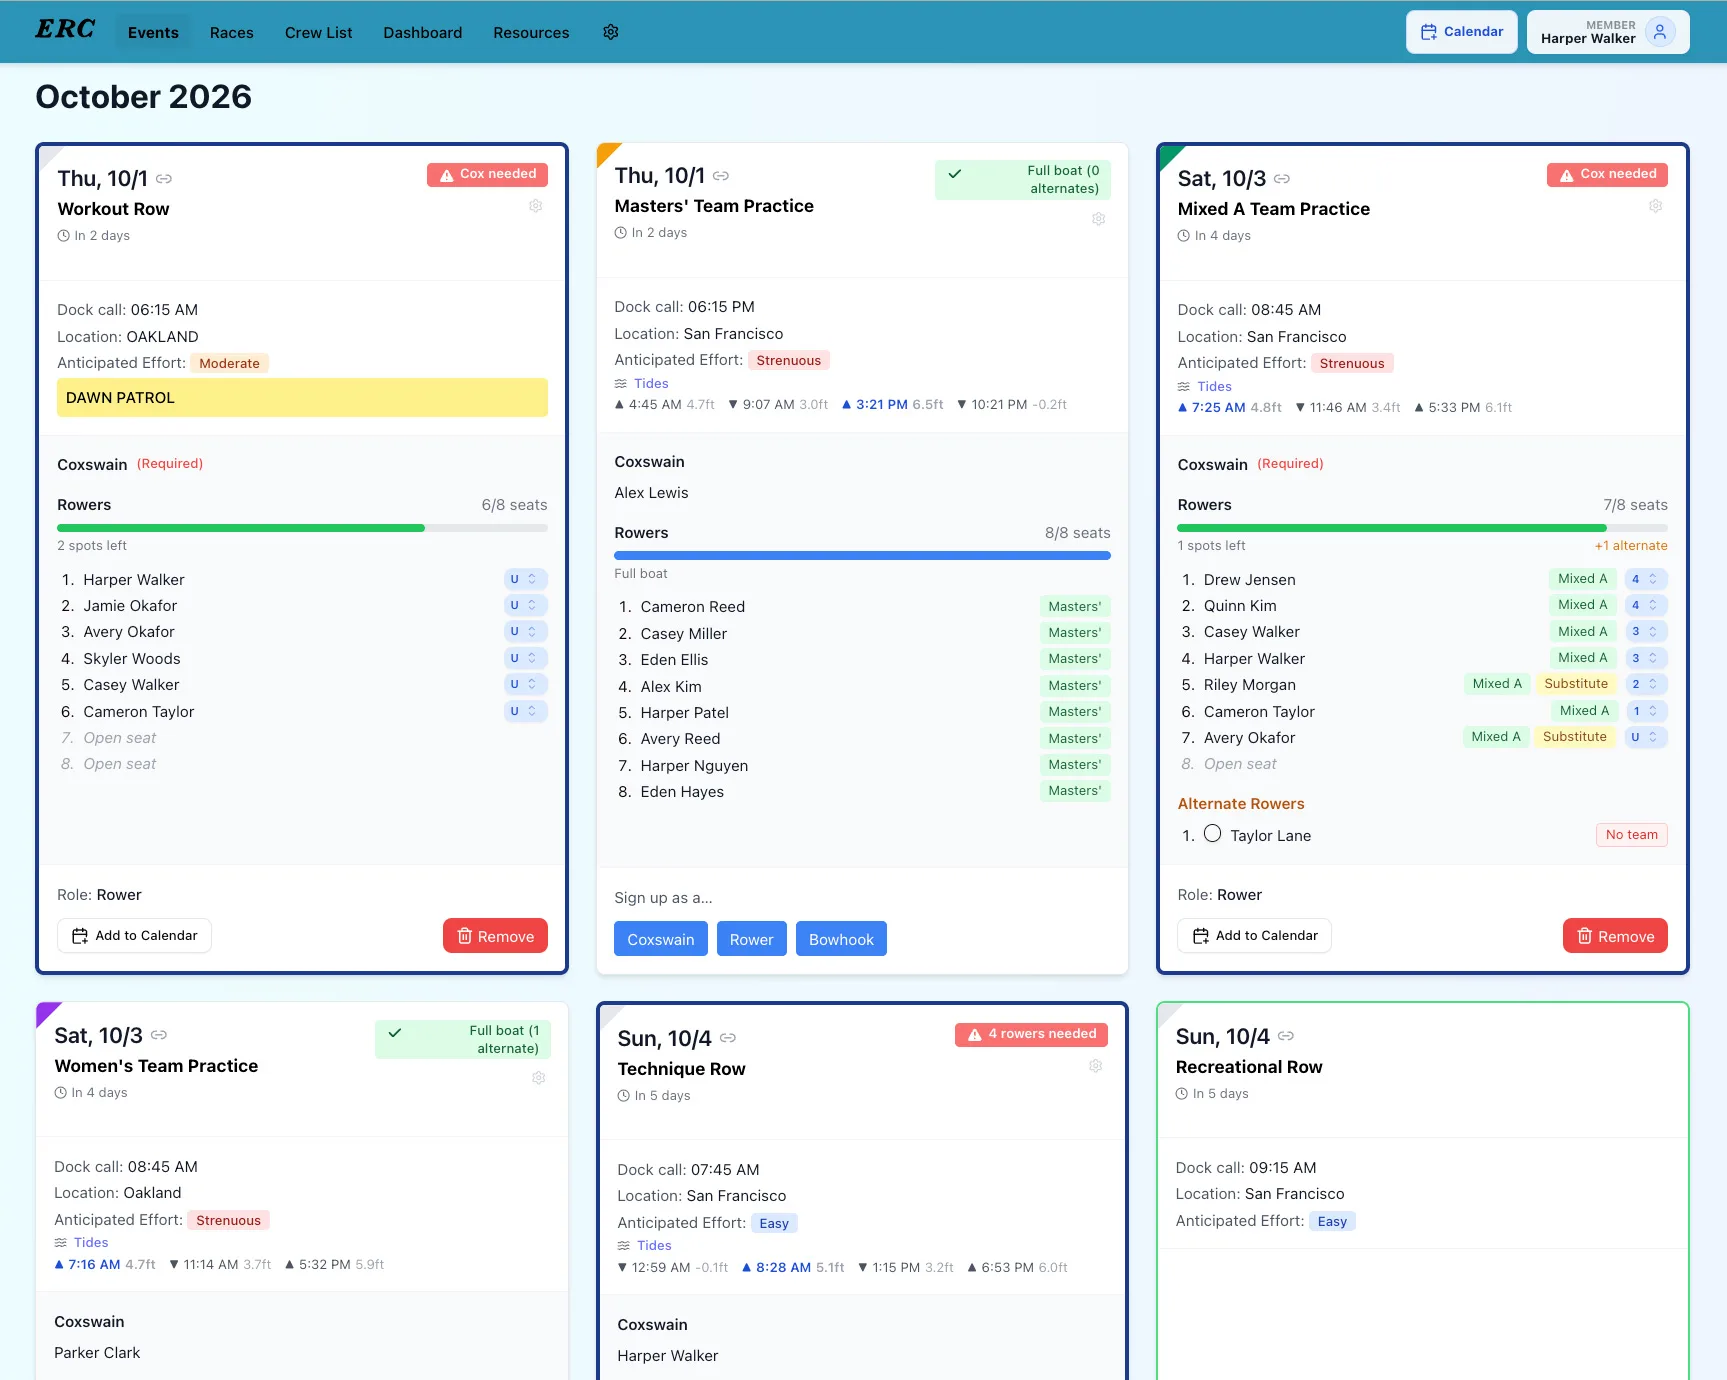1727x1380 pixels.
Task: Sign up as Rower for Masters' practice
Action: 752,939
